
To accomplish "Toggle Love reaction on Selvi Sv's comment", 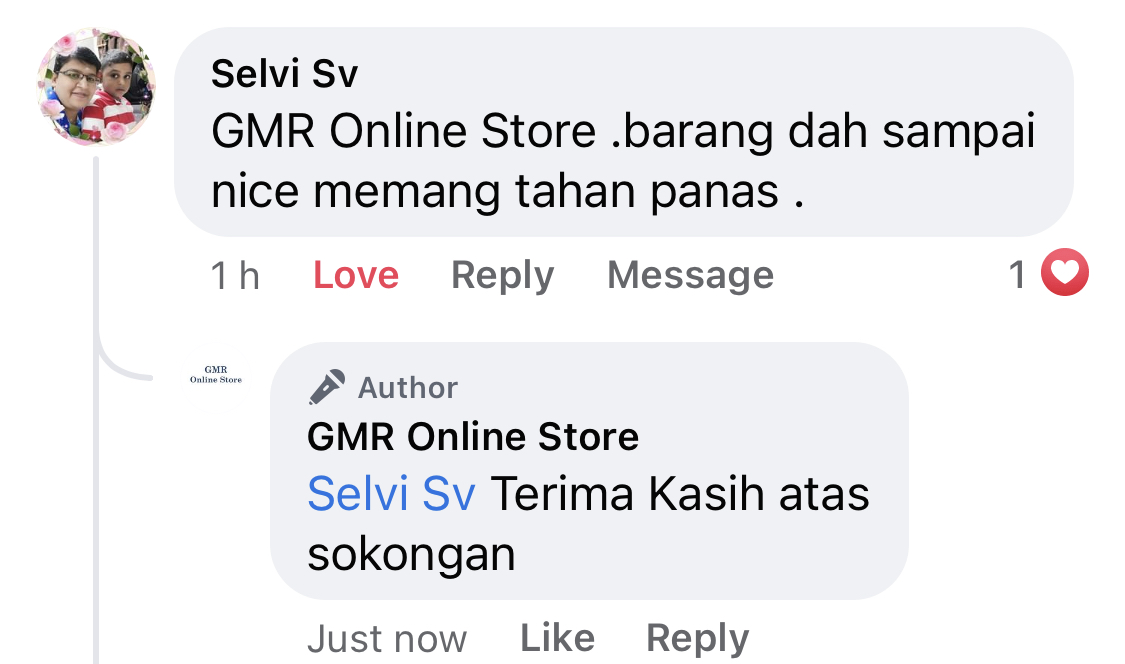I will point(356,275).
